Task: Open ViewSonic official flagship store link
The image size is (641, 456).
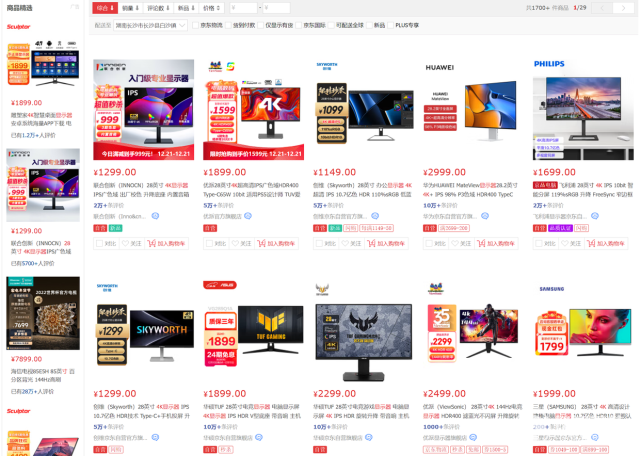Action: pyautogui.click(x=222, y=216)
